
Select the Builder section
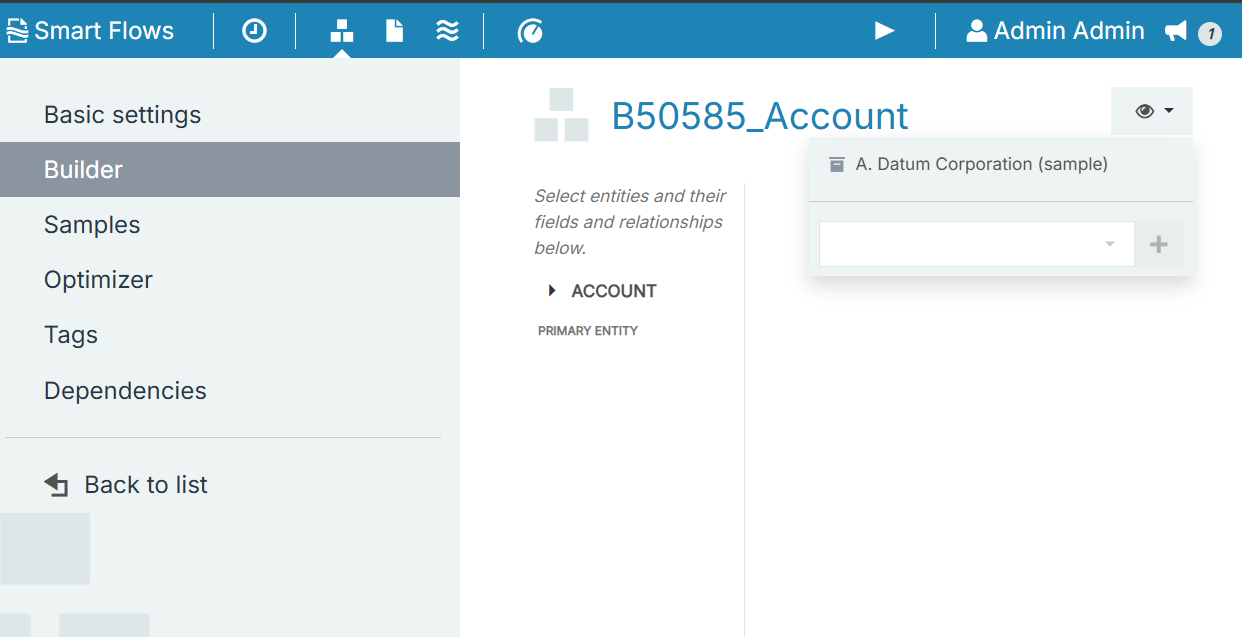pyautogui.click(x=230, y=169)
